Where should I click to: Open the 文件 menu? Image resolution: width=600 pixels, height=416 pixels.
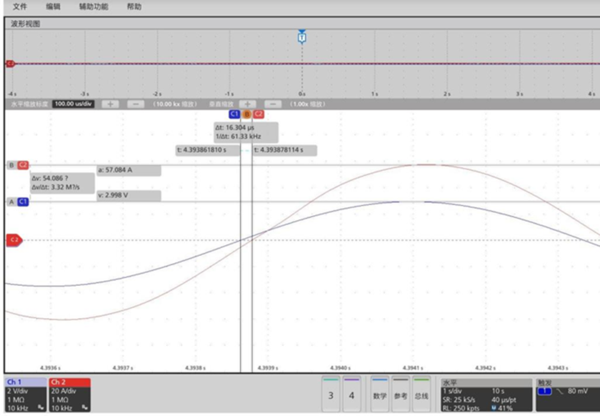point(19,6)
